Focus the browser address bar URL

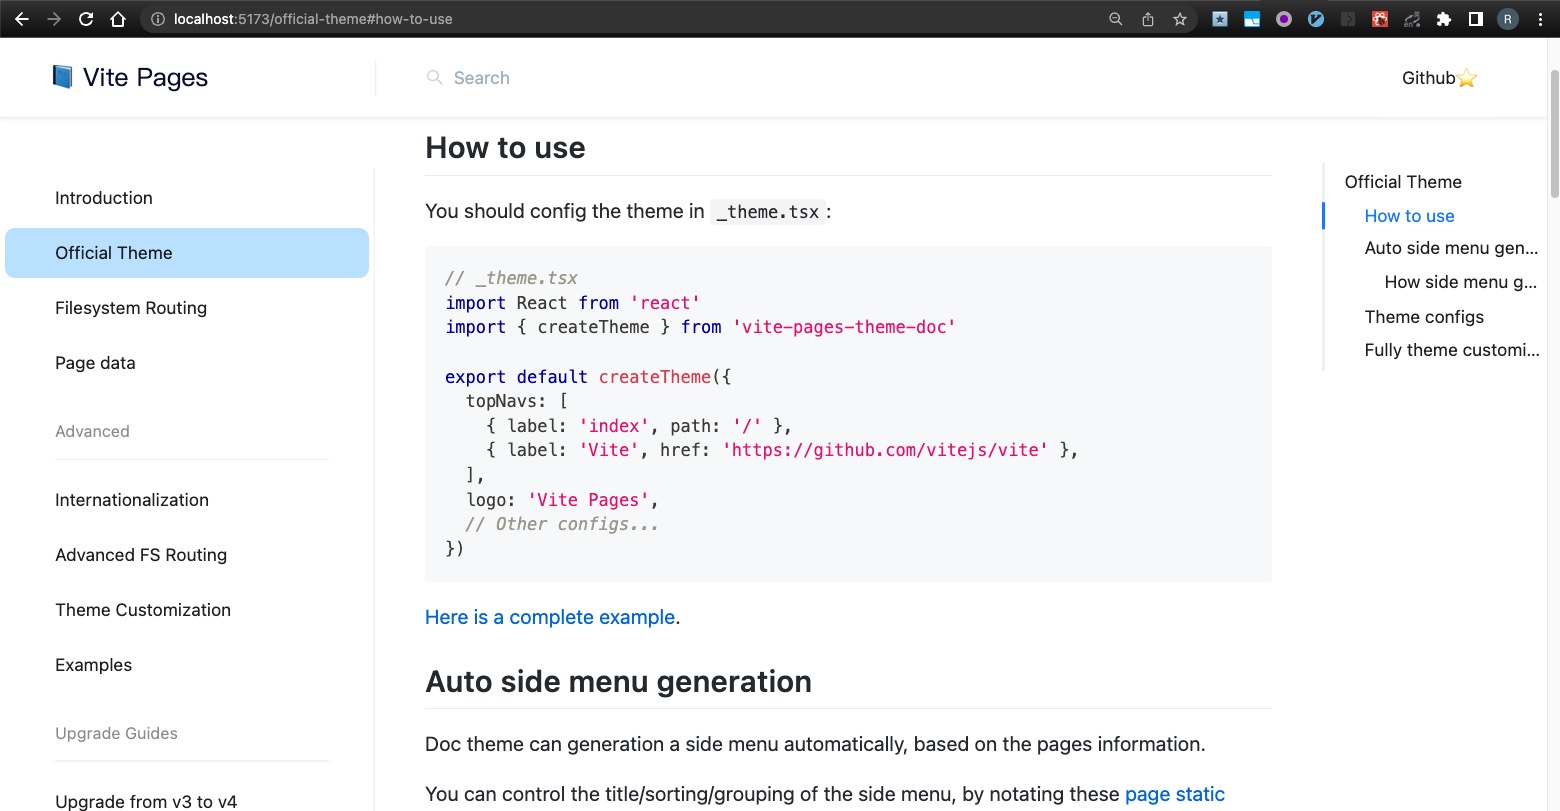313,19
